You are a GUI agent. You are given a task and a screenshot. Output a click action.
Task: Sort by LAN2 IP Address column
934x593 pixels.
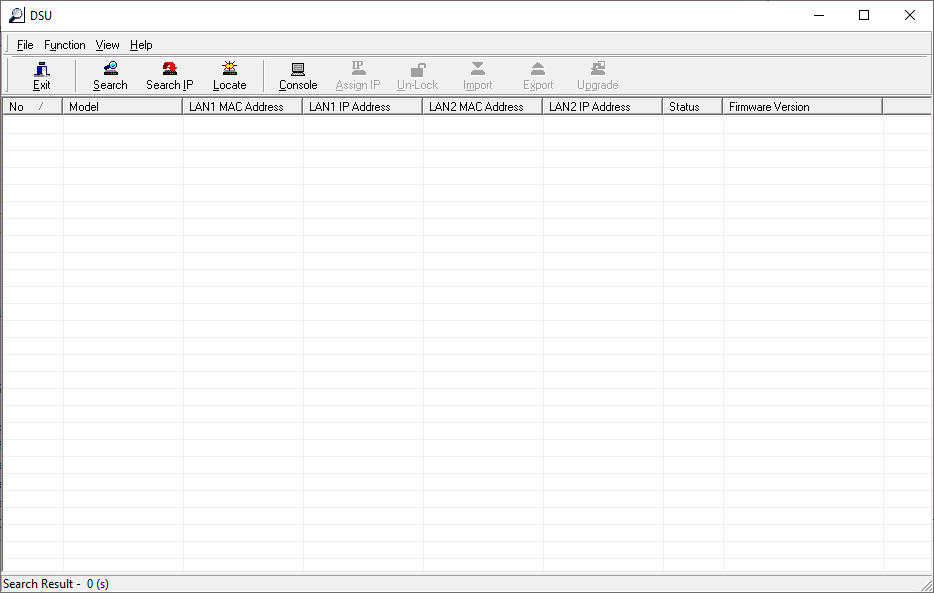point(603,107)
